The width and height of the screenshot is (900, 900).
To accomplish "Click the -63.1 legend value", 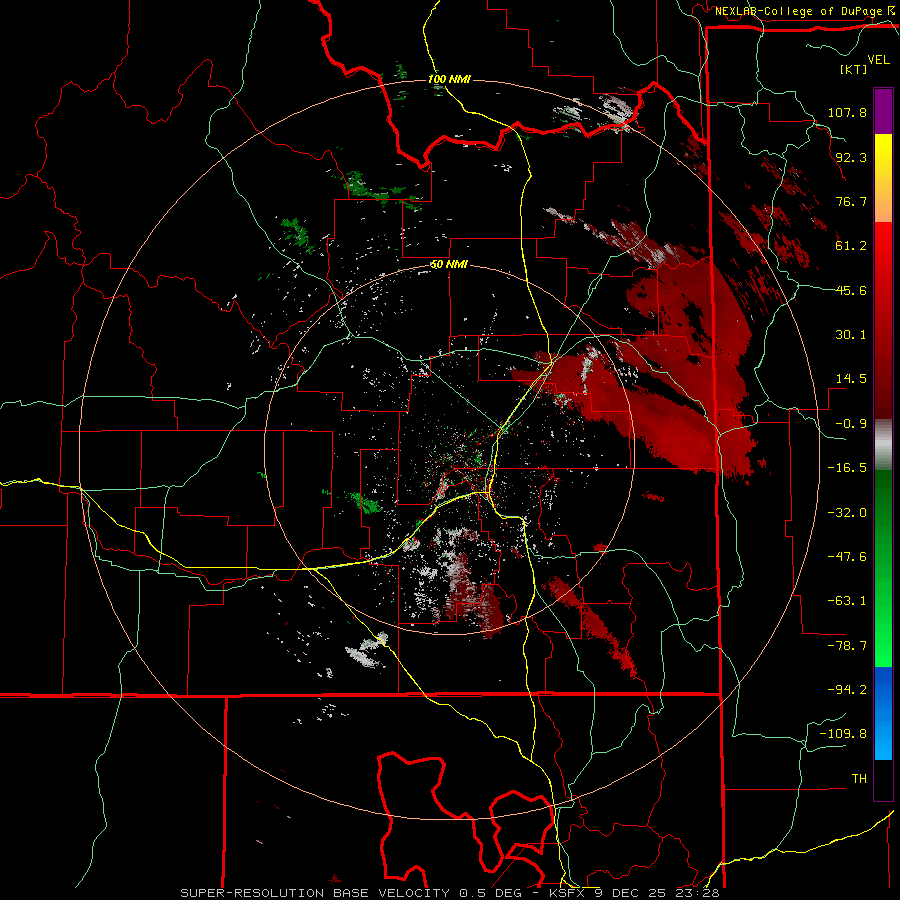I will click(x=847, y=601).
